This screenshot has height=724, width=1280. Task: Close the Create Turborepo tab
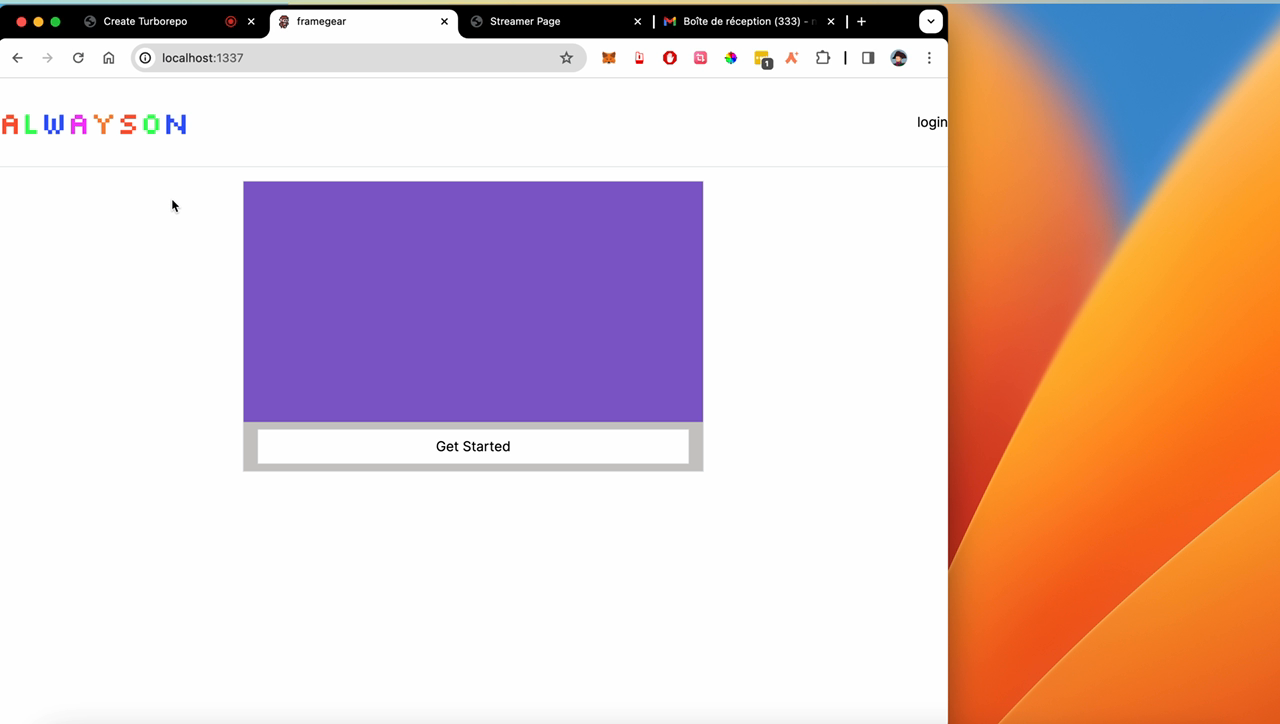[251, 21]
